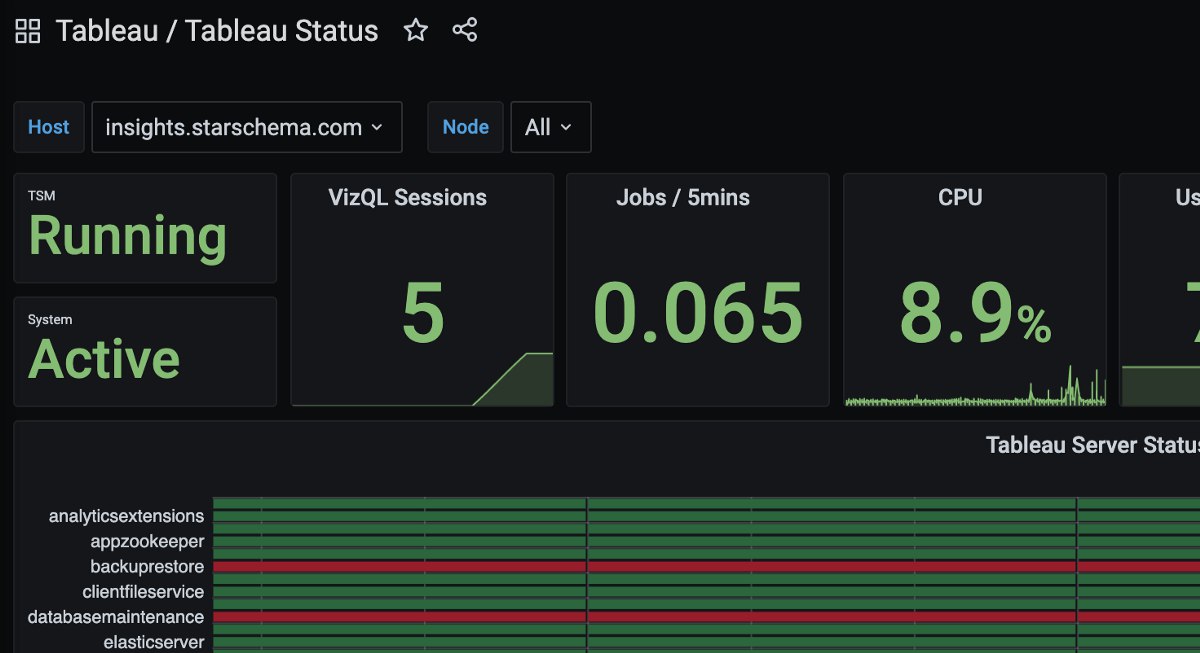Click the CPU sparkline graph

click(x=975, y=385)
